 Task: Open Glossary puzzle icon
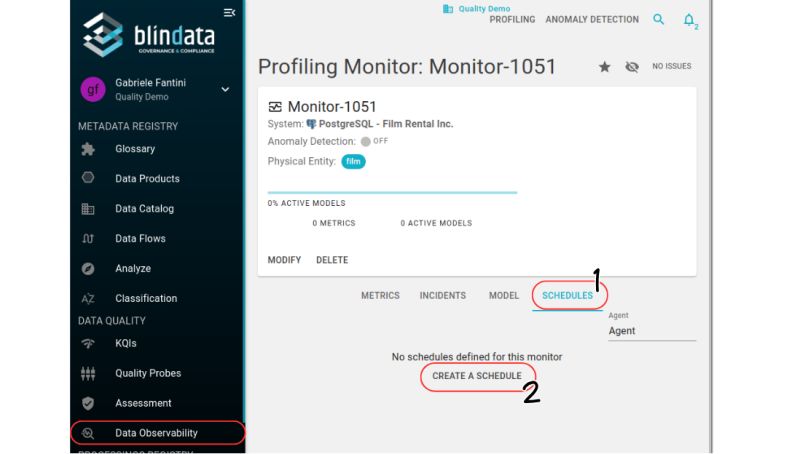tap(88, 149)
